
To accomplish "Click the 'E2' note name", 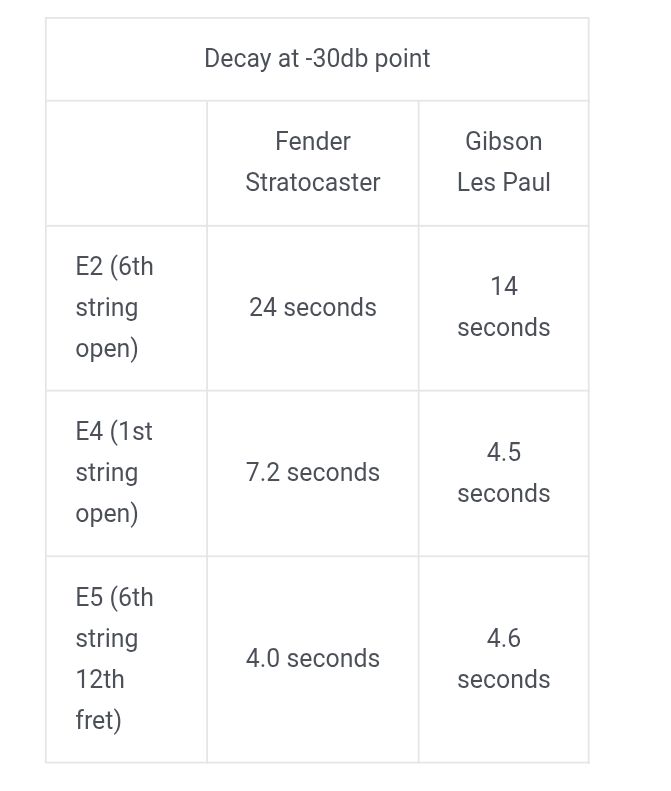I will [89, 266].
